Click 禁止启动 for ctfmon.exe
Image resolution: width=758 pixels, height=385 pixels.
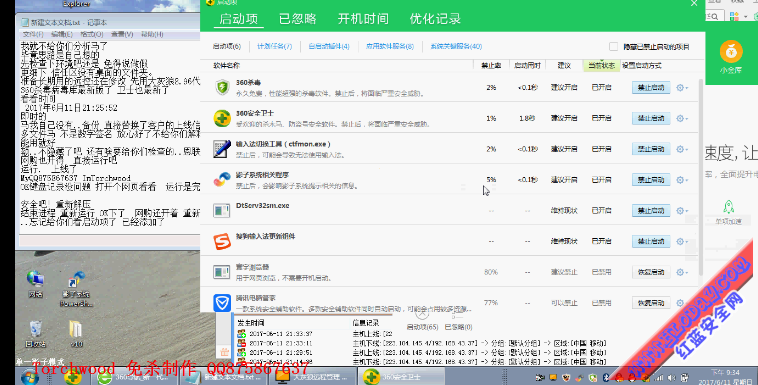click(651, 149)
